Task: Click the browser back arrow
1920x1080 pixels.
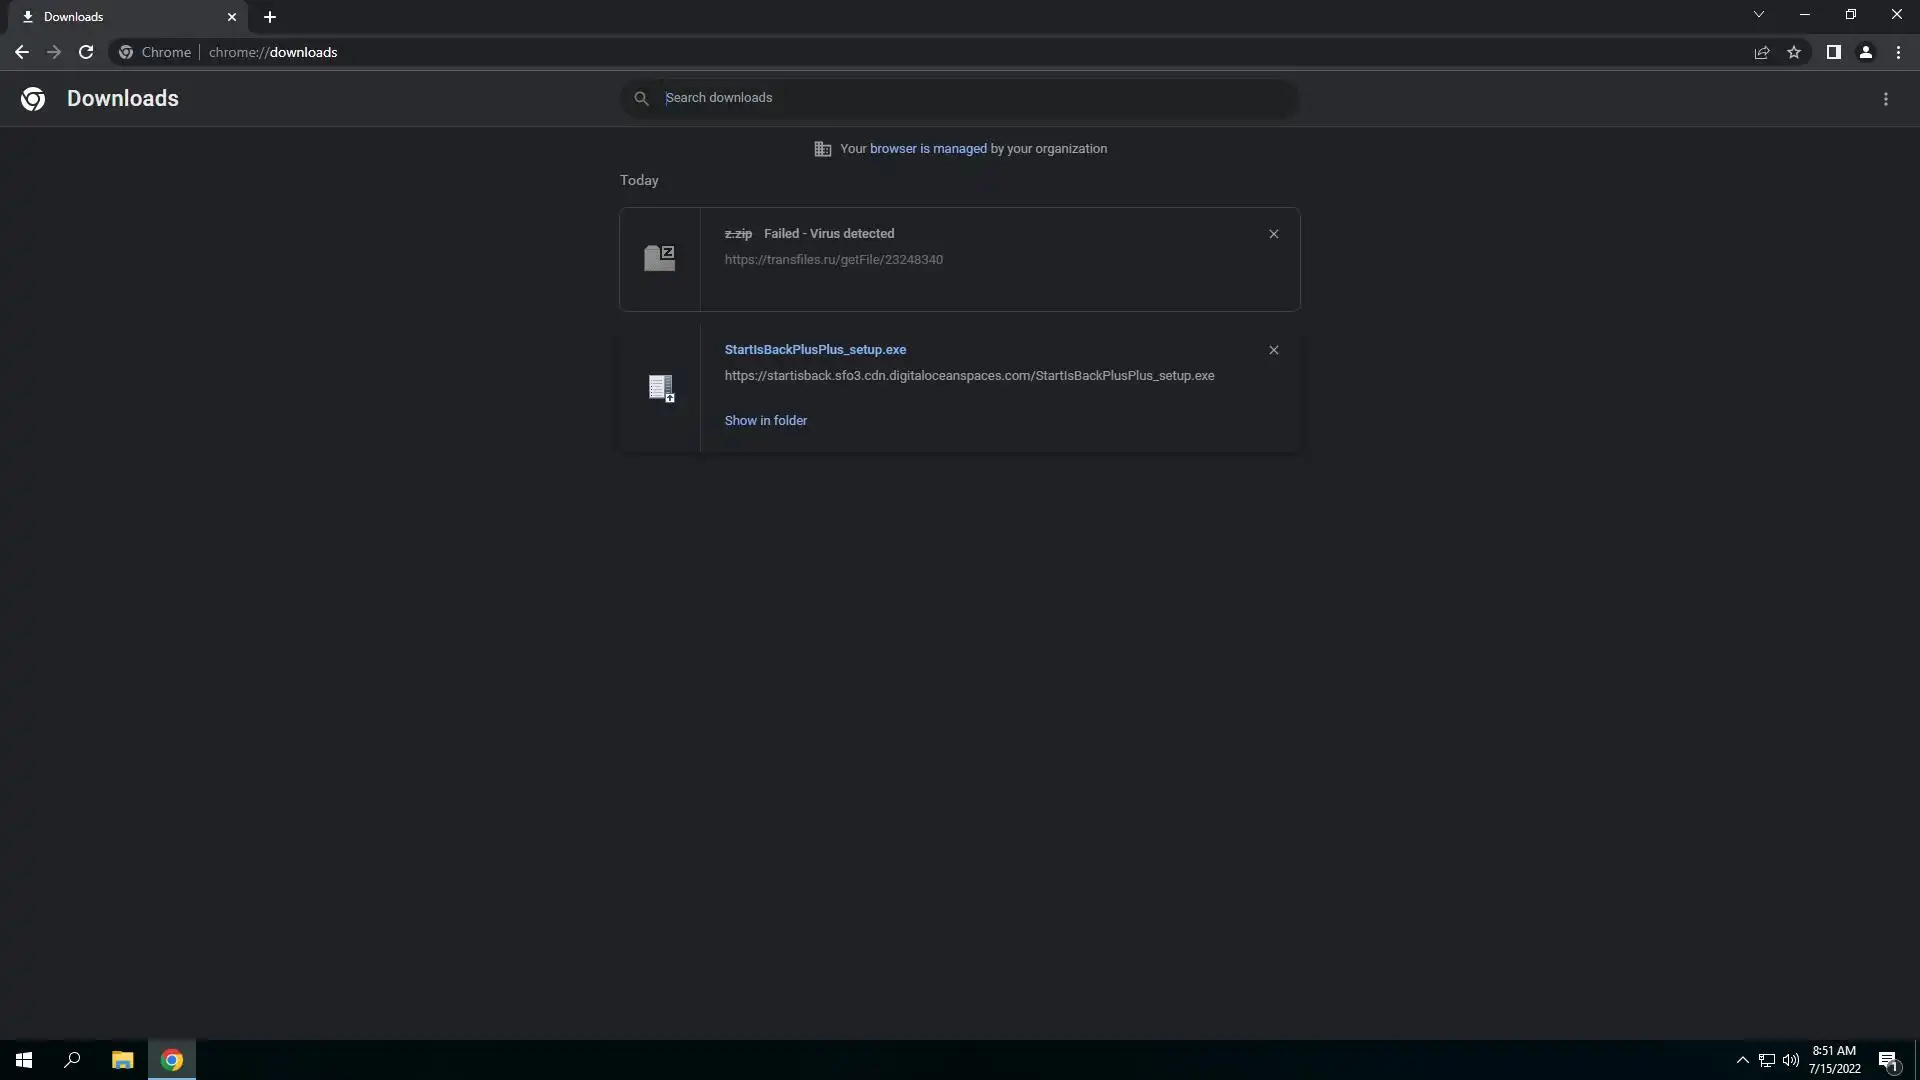Action: (21, 52)
